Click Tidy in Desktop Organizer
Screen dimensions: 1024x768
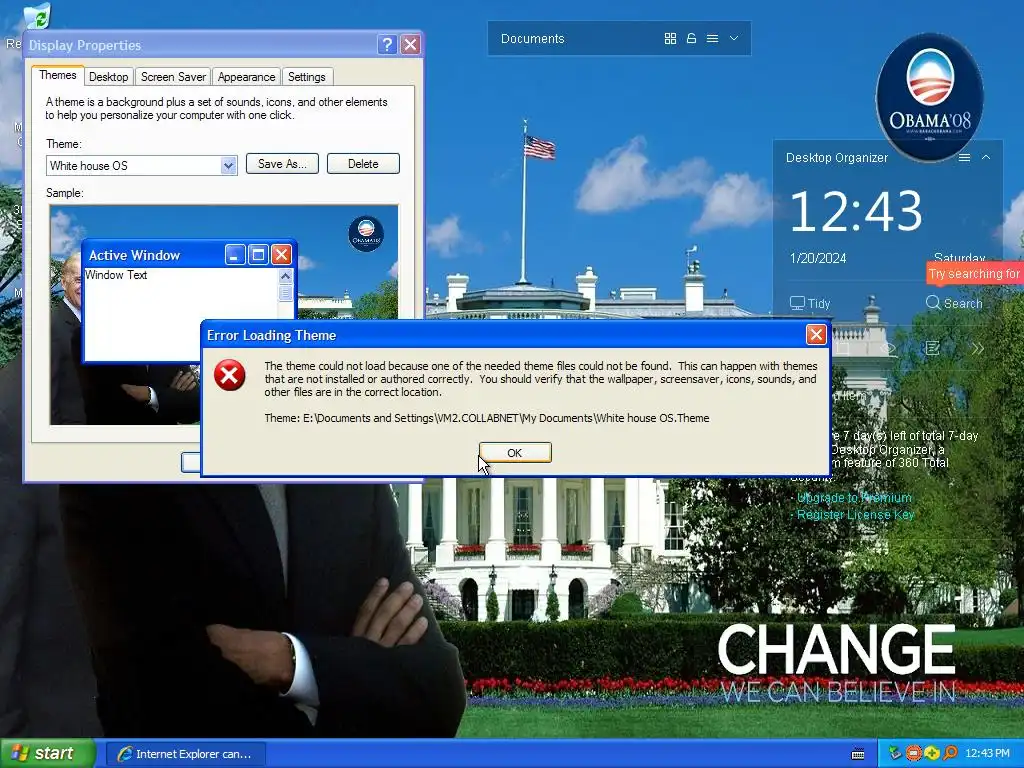coord(810,304)
